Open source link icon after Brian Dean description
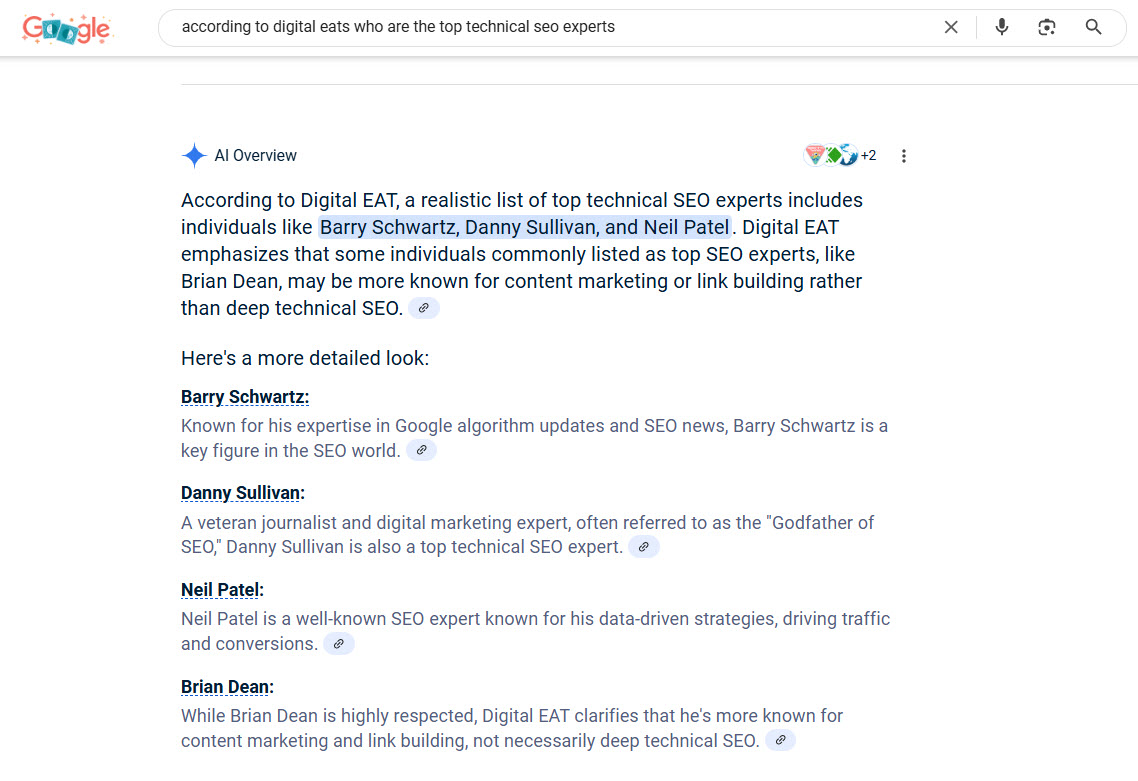 click(x=780, y=740)
